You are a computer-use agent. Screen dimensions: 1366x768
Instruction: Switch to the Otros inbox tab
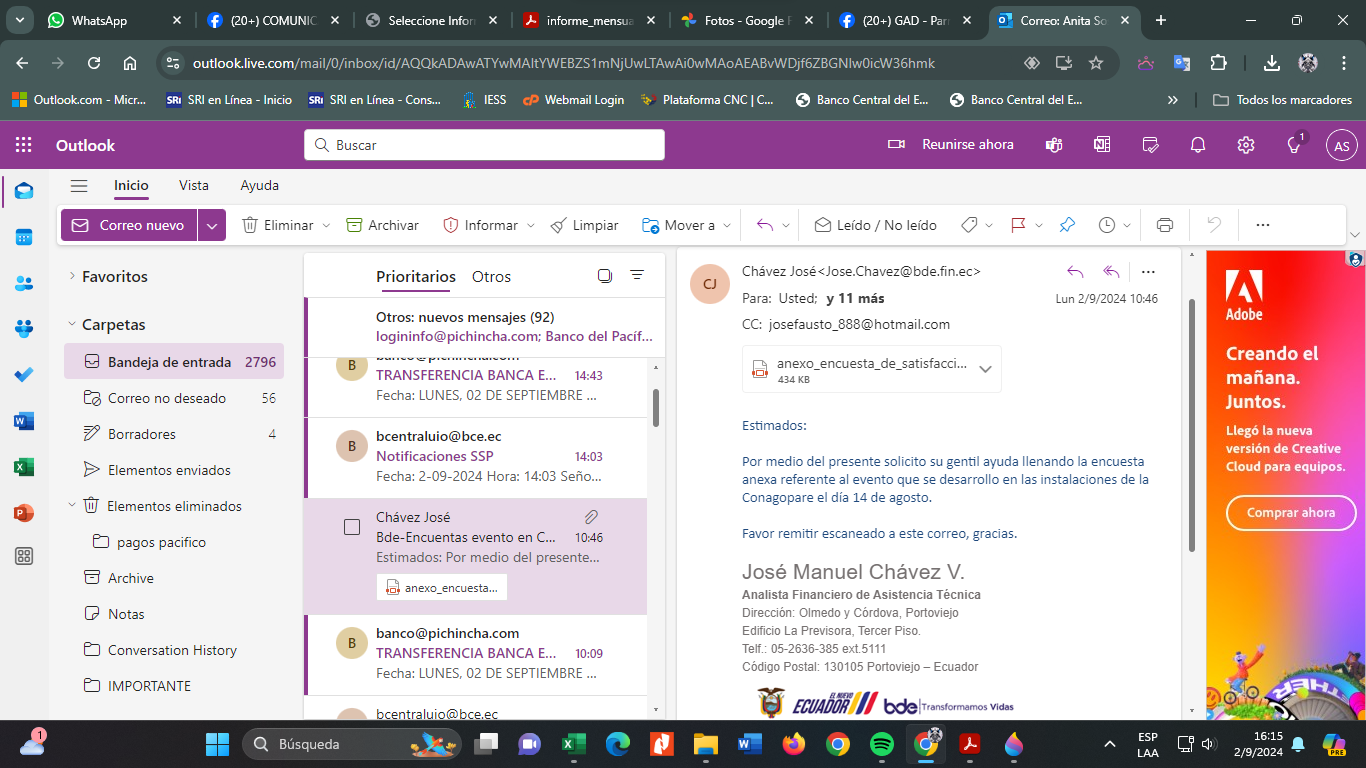(491, 277)
